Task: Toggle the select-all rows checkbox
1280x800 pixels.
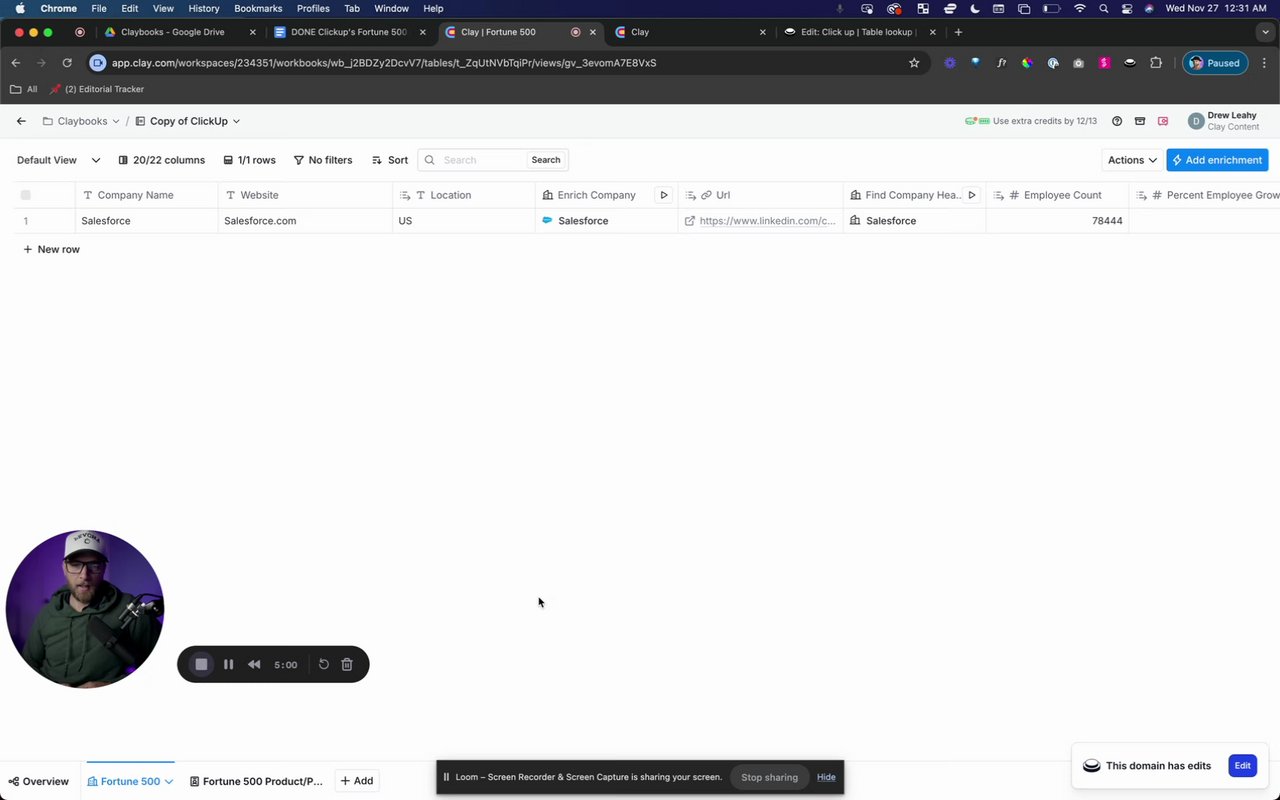Action: click(x=26, y=195)
